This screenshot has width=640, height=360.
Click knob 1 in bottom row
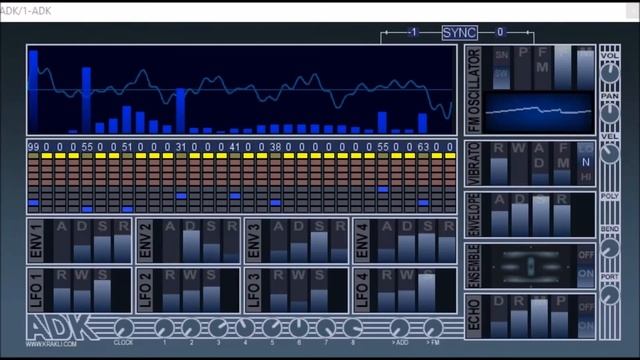(x=164, y=328)
